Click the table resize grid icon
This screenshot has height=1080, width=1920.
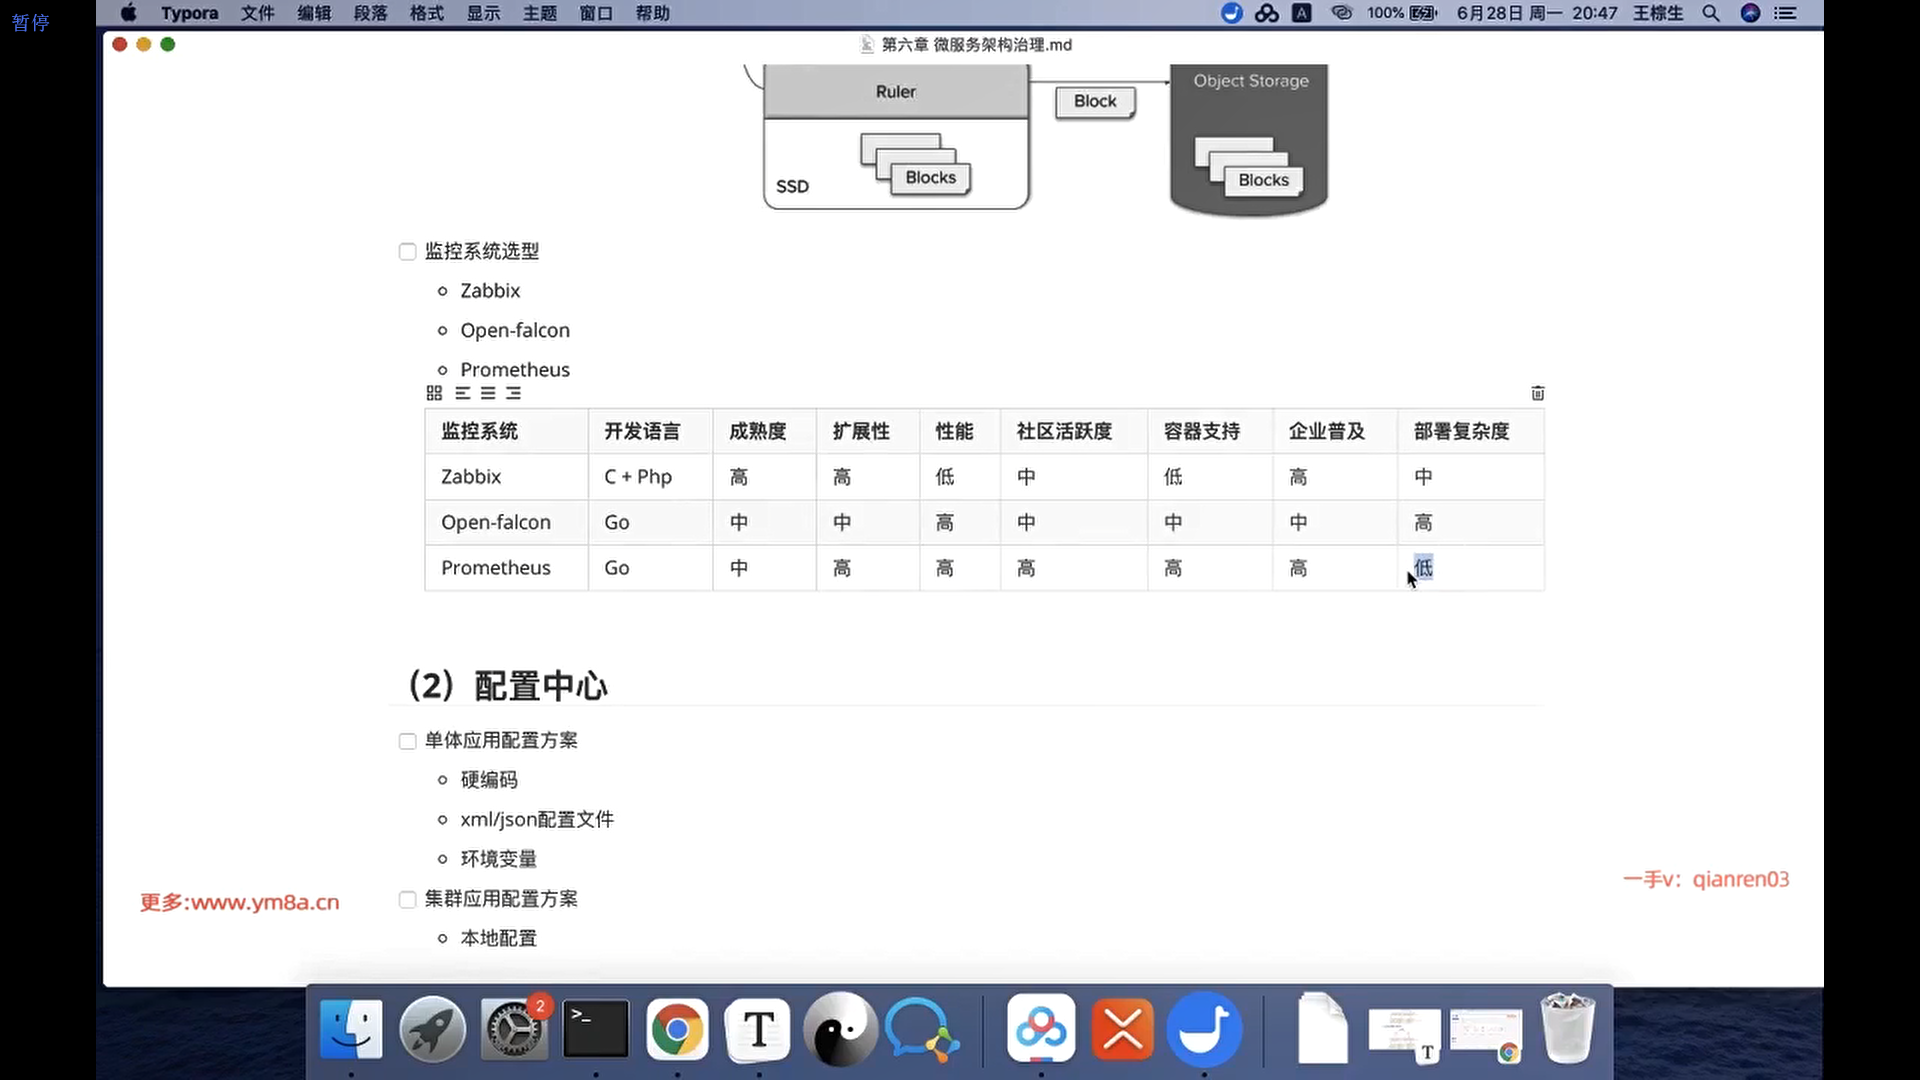434,393
